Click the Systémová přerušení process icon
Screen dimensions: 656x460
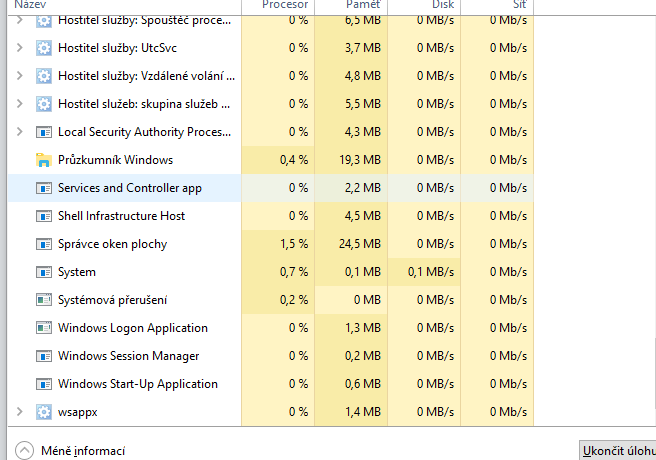point(43,300)
